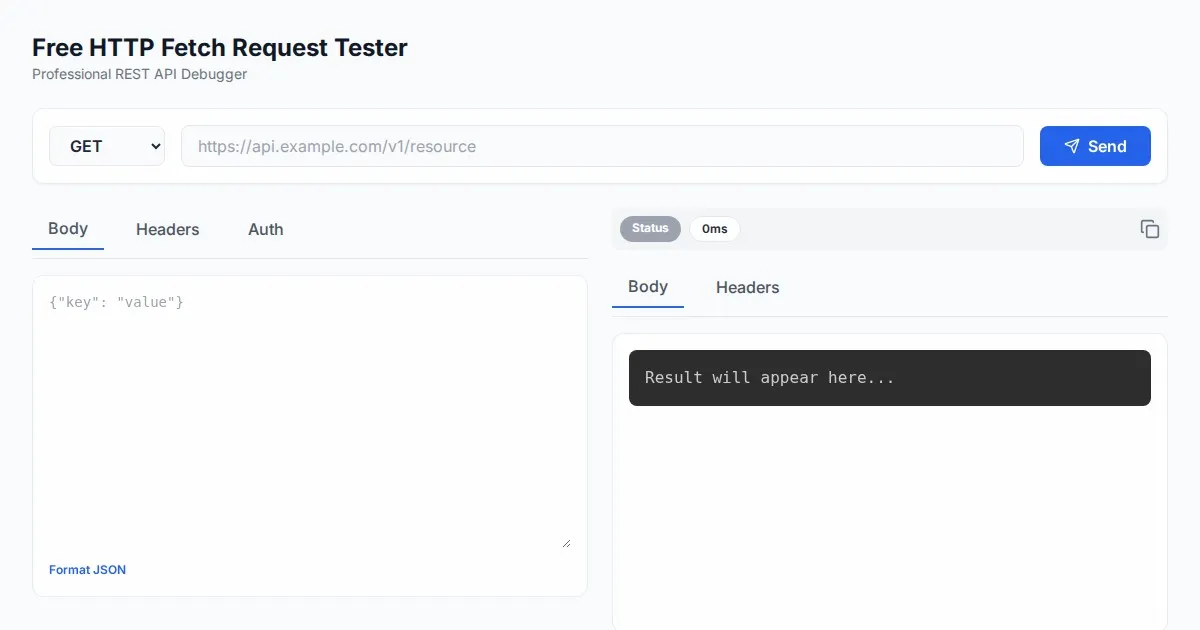The image size is (1200, 630).
Task: Click the textarea resize handle
Action: click(x=566, y=543)
